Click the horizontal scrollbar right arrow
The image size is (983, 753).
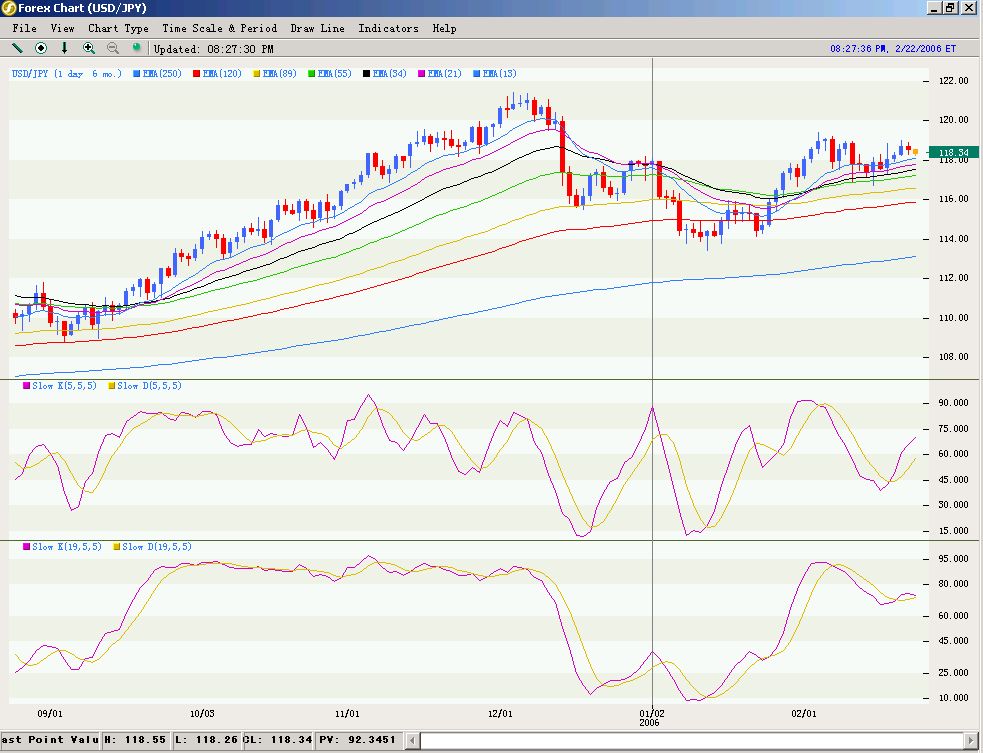[969, 740]
